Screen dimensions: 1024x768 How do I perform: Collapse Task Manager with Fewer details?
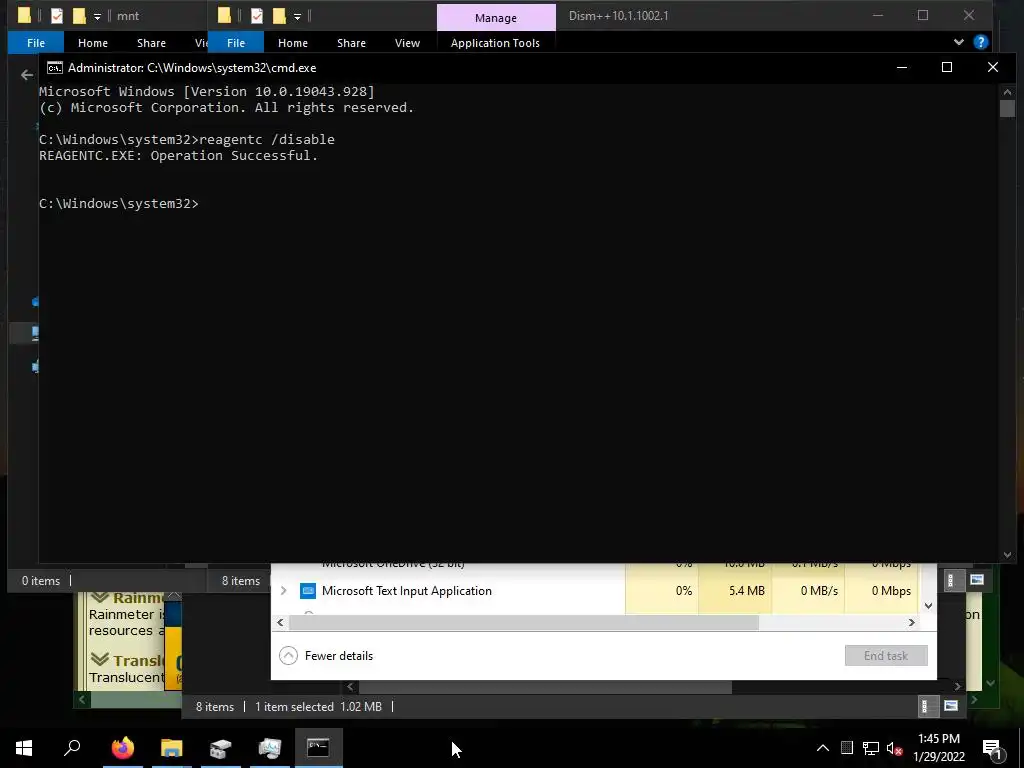tap(326, 656)
